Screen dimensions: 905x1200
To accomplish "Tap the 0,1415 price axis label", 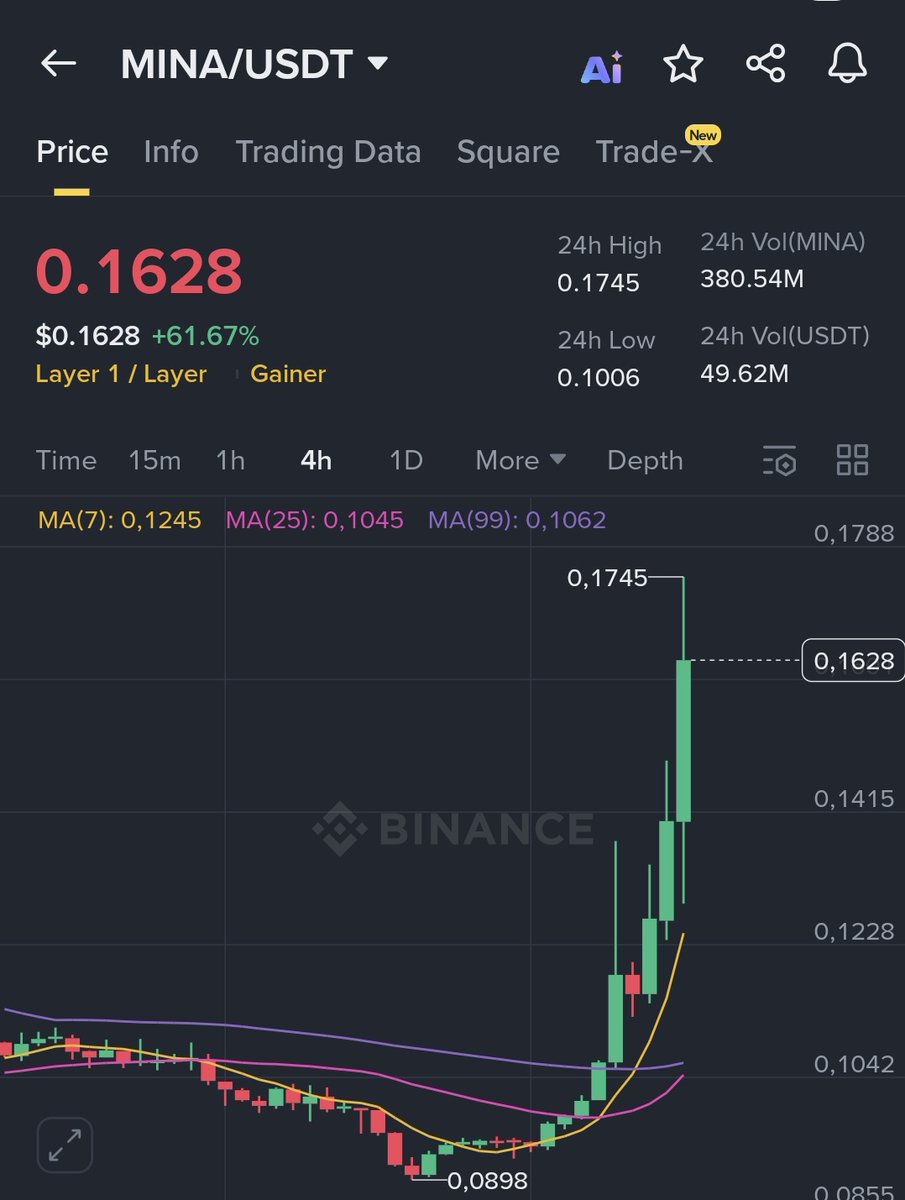I will (x=854, y=799).
